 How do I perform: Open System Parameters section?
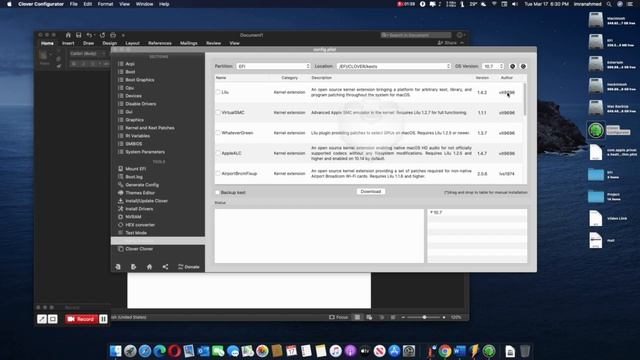(145, 152)
